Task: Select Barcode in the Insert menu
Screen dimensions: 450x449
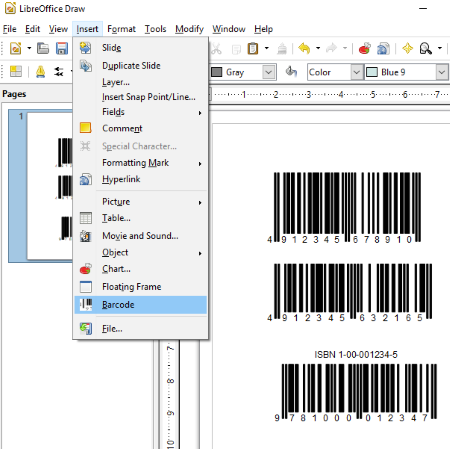Action: (141, 305)
